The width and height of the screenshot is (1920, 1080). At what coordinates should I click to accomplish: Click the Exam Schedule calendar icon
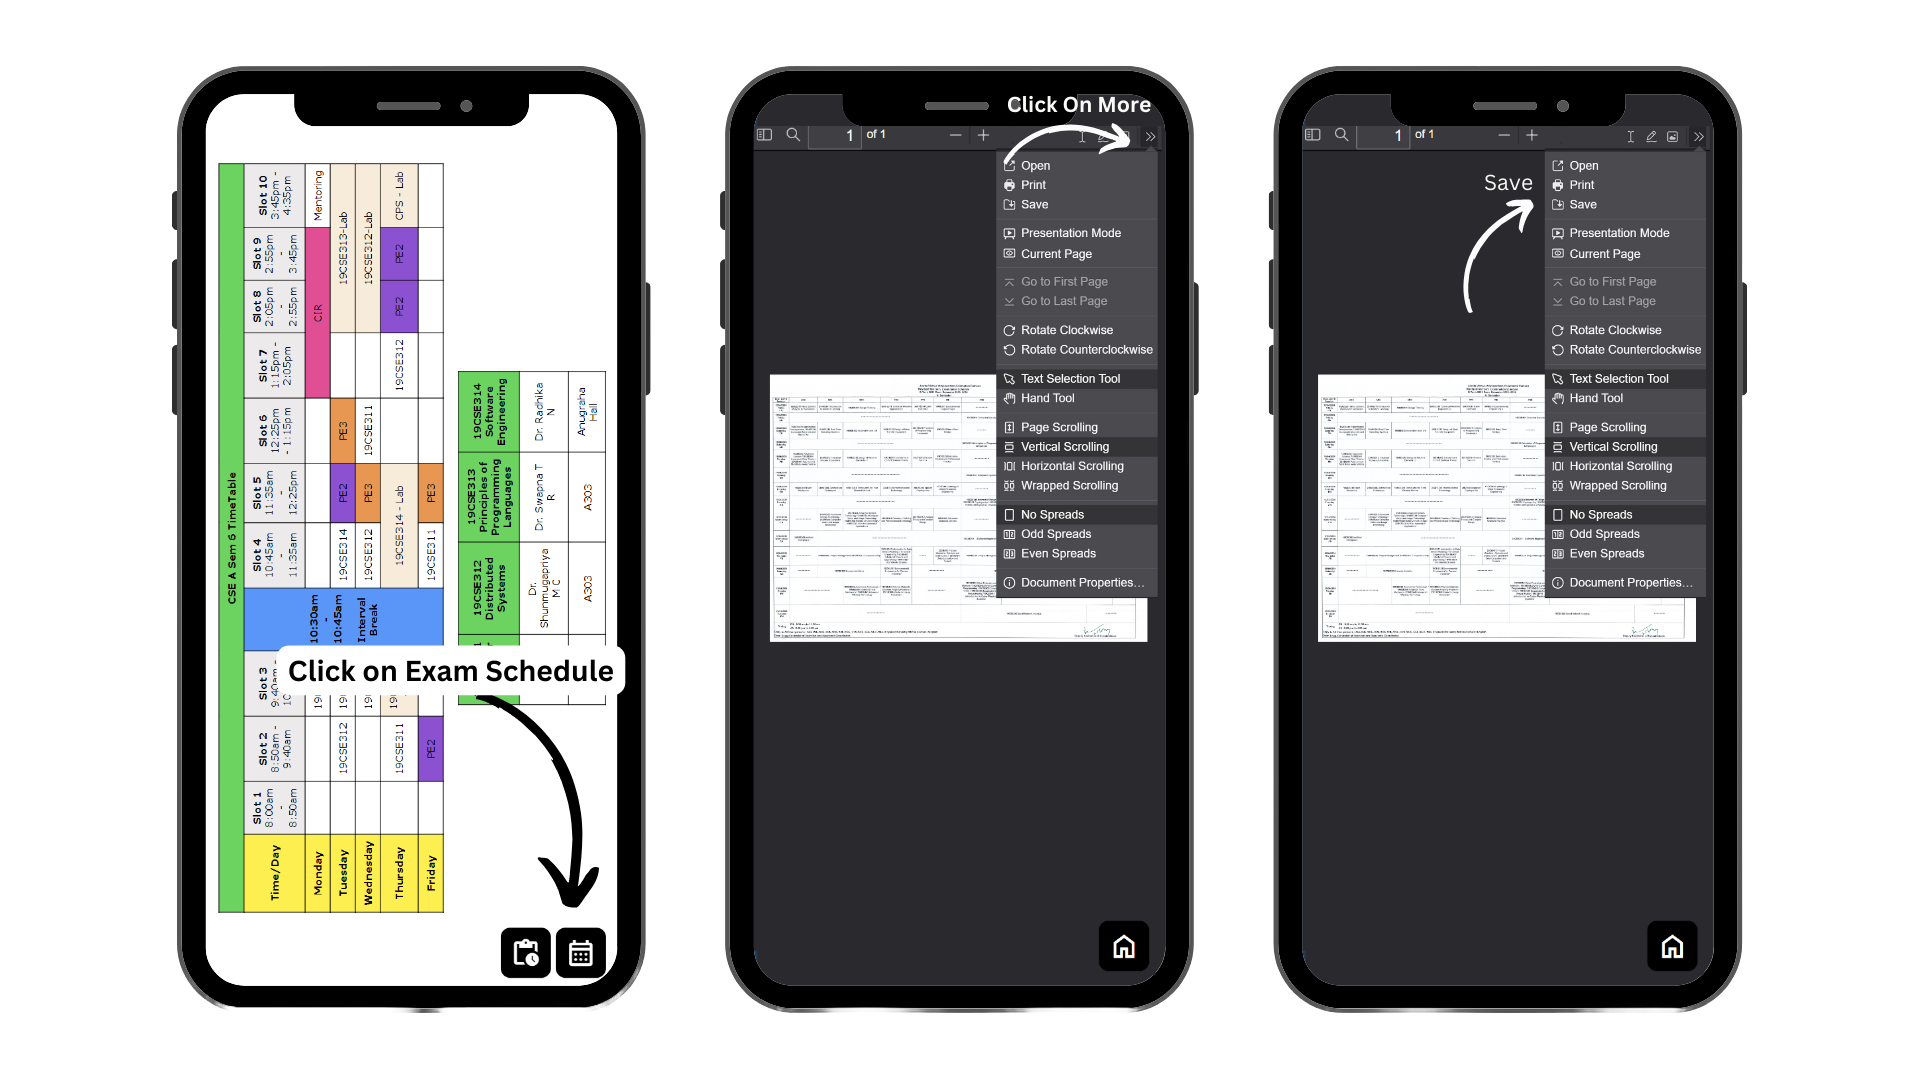[580, 951]
